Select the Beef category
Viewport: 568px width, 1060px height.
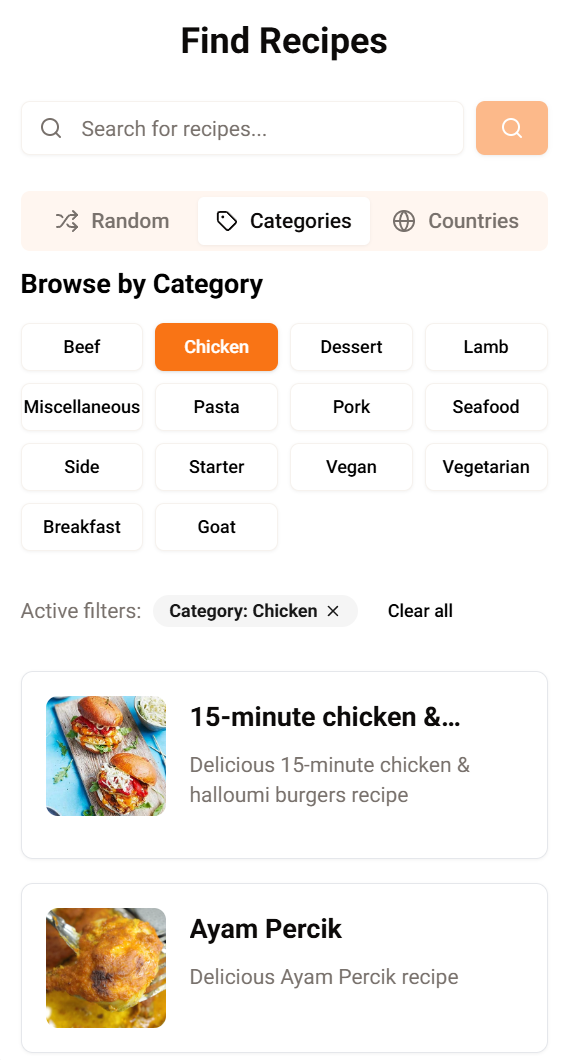click(82, 347)
